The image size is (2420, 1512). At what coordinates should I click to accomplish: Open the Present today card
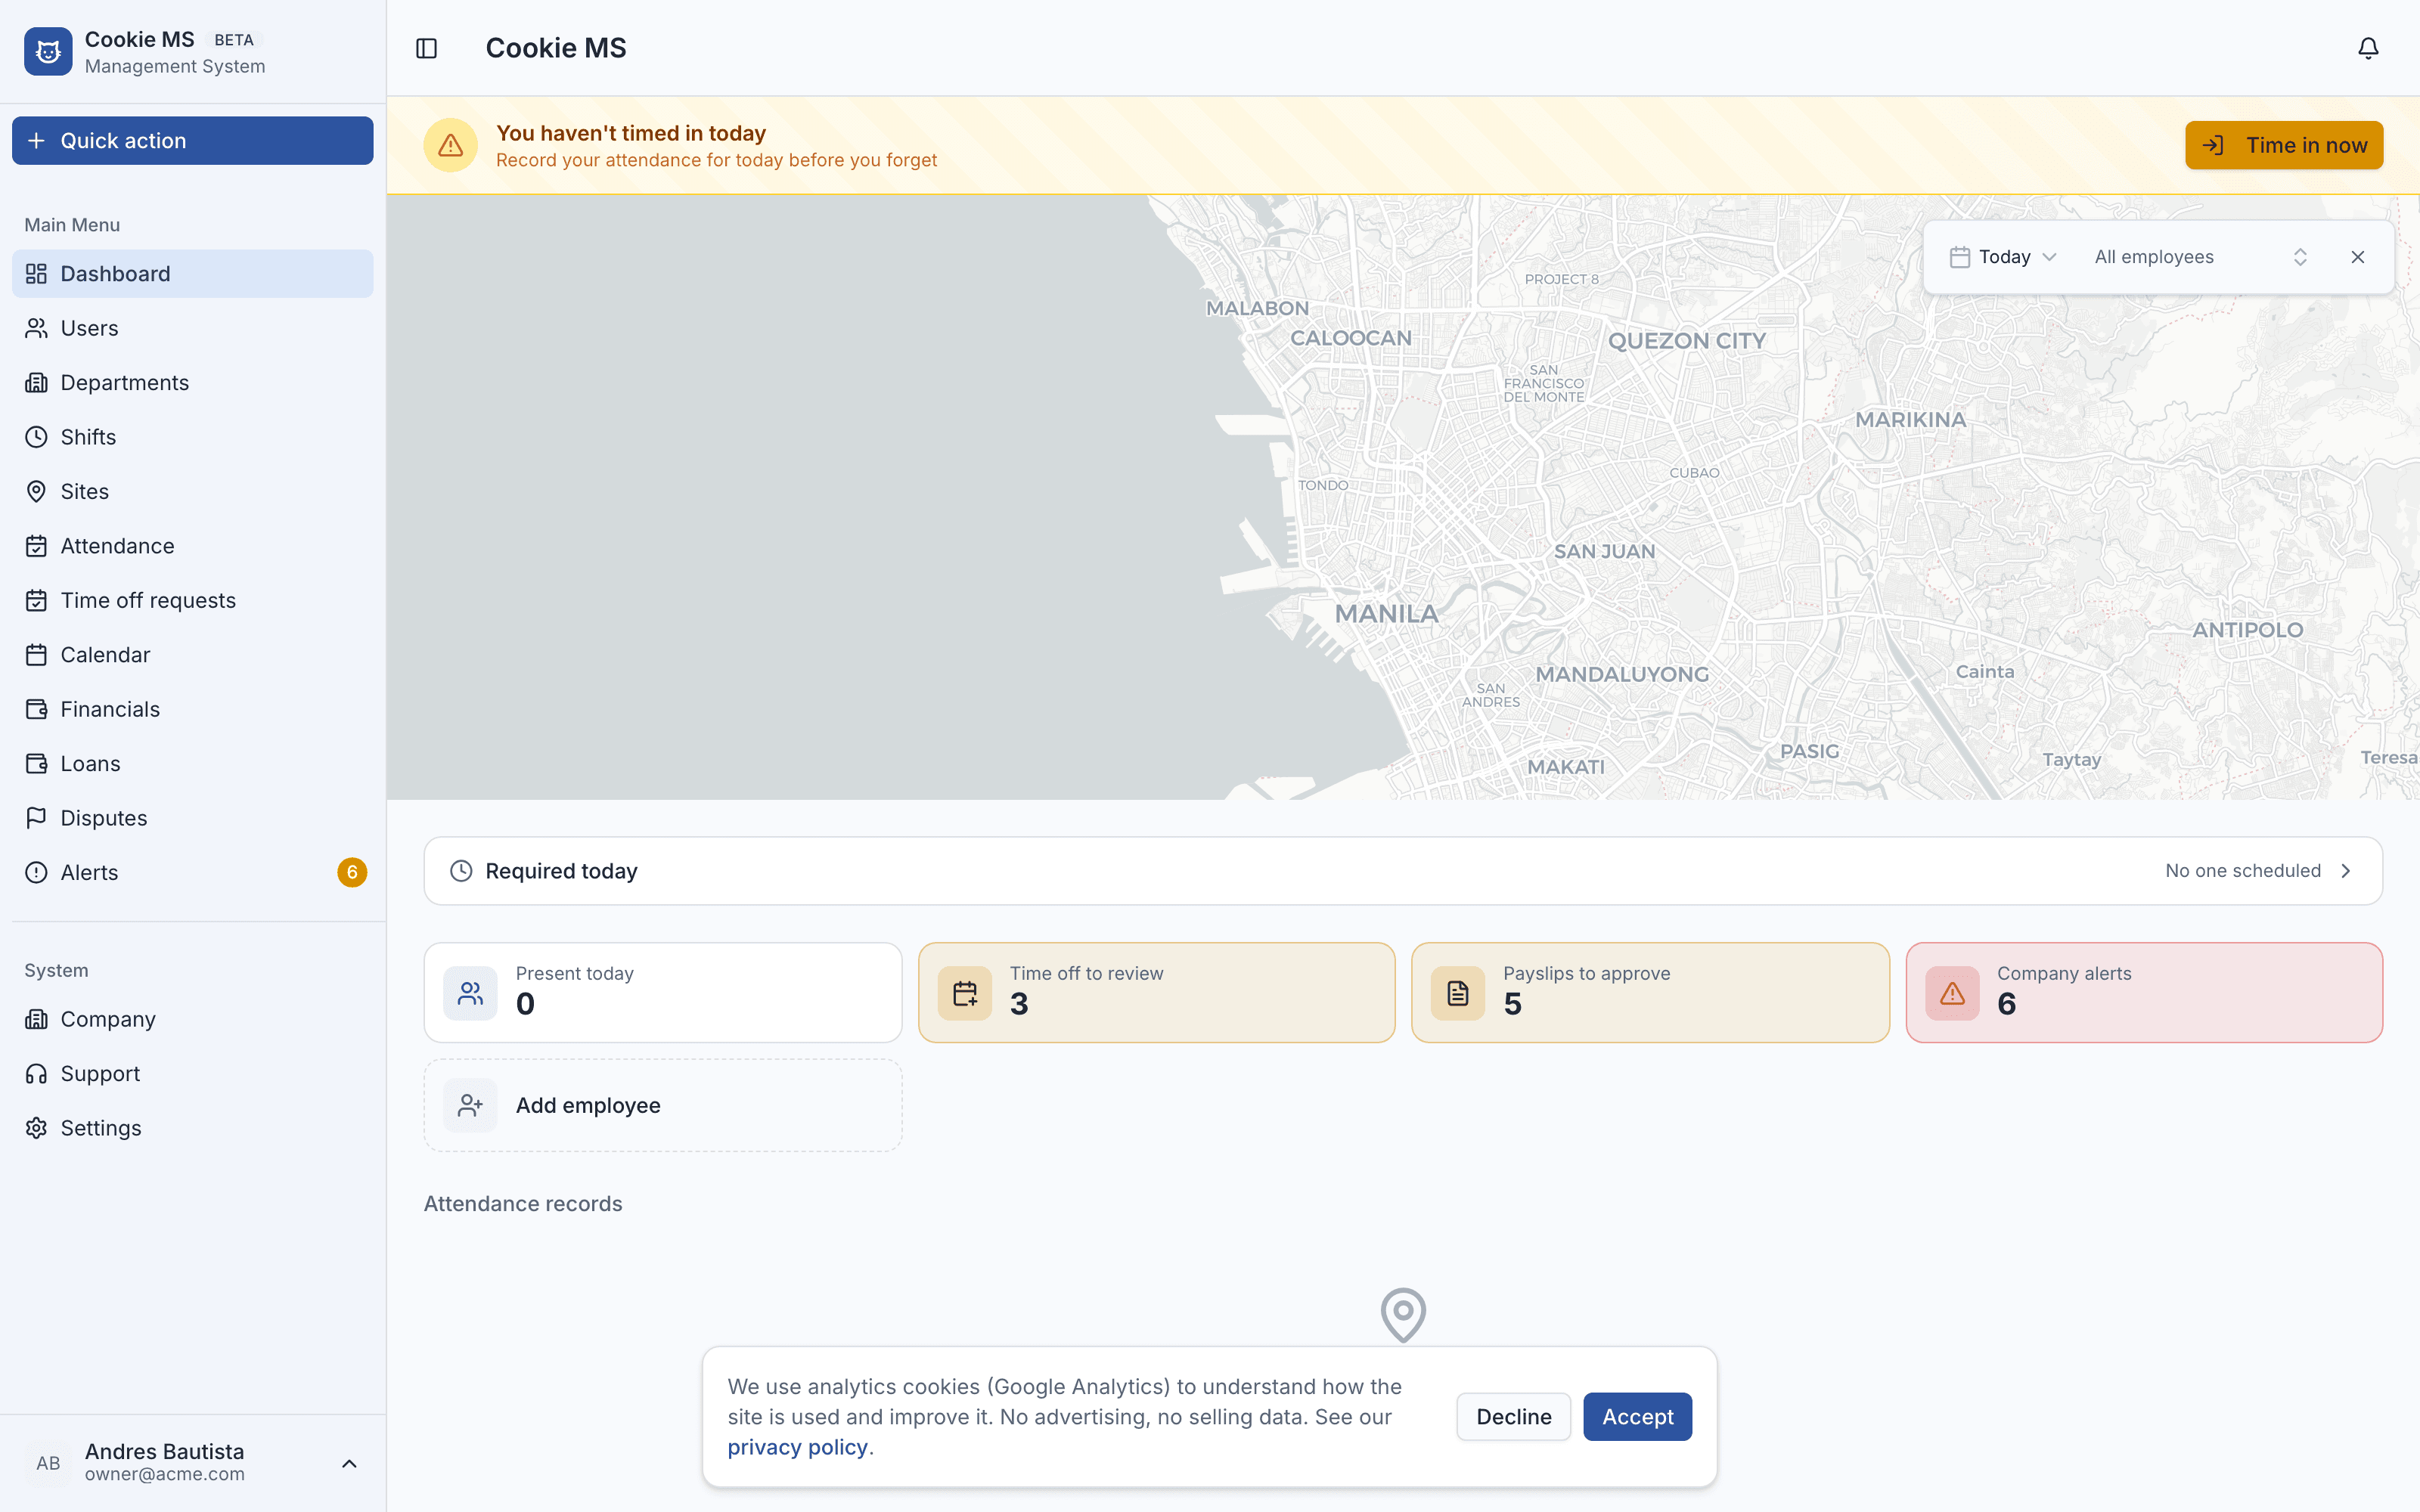click(x=663, y=993)
